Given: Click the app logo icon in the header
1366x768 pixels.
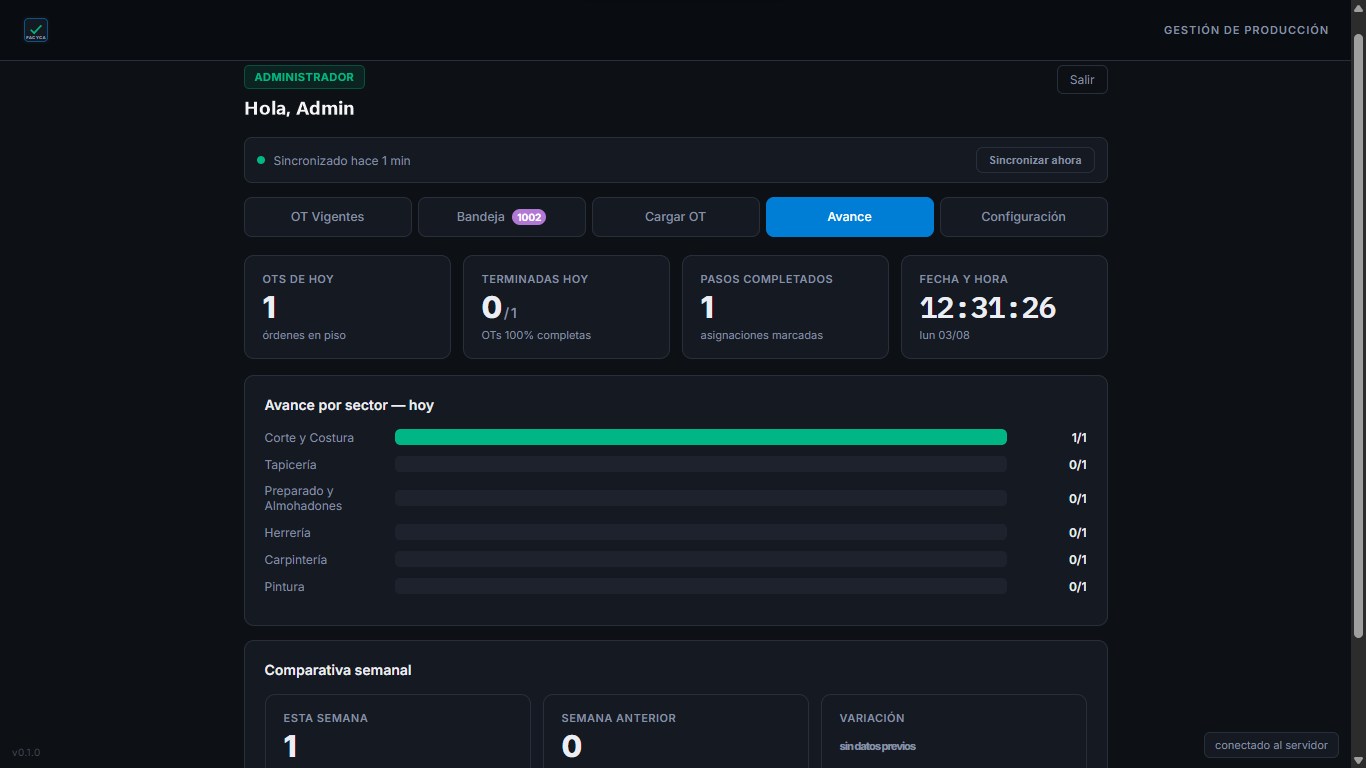Looking at the screenshot, I should [x=36, y=30].
